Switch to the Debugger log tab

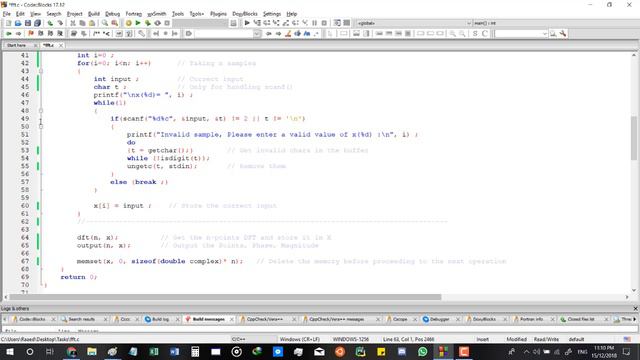(439, 319)
